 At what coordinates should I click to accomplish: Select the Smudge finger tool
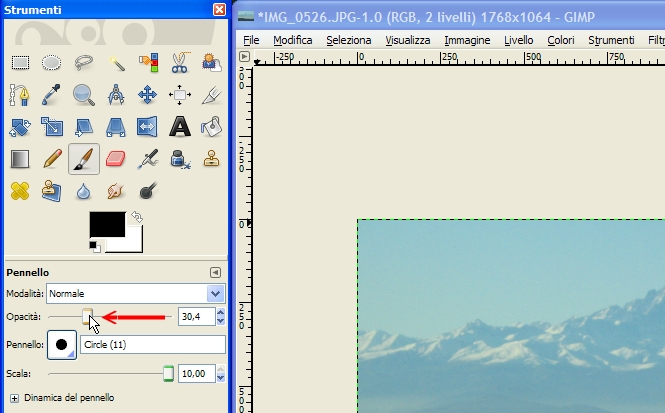[116, 191]
